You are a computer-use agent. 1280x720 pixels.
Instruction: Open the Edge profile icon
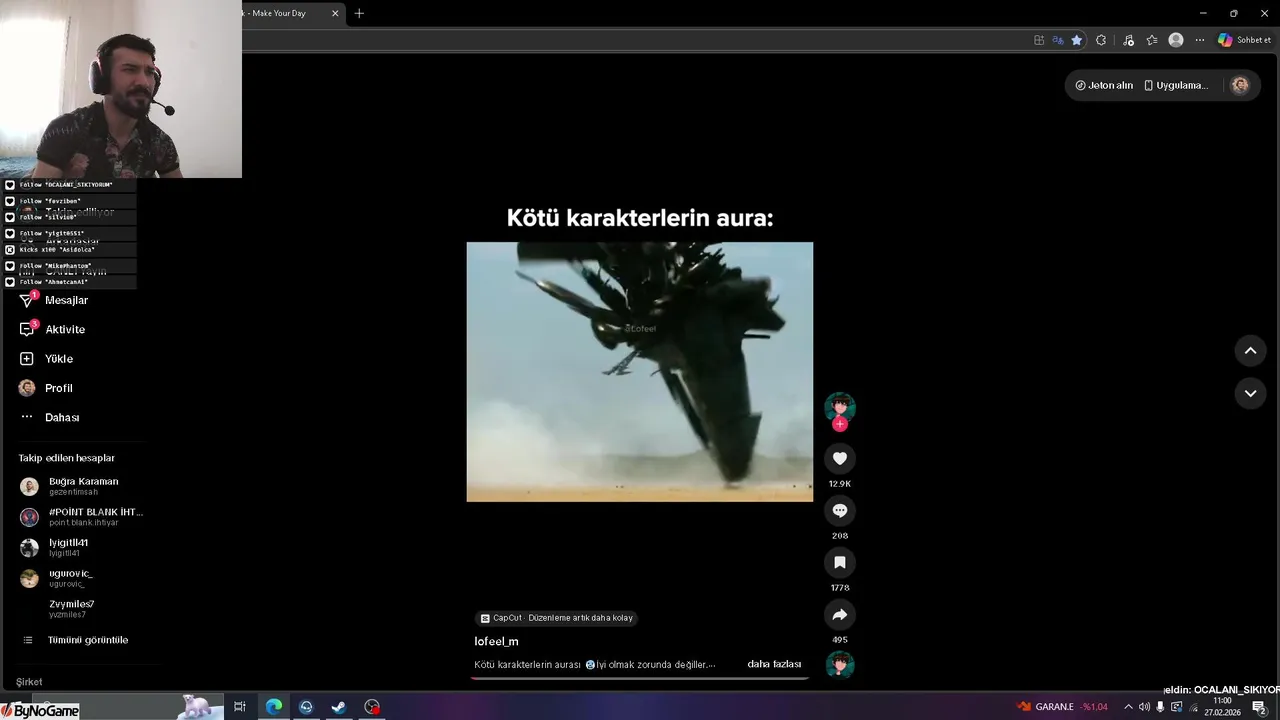[x=1176, y=40]
